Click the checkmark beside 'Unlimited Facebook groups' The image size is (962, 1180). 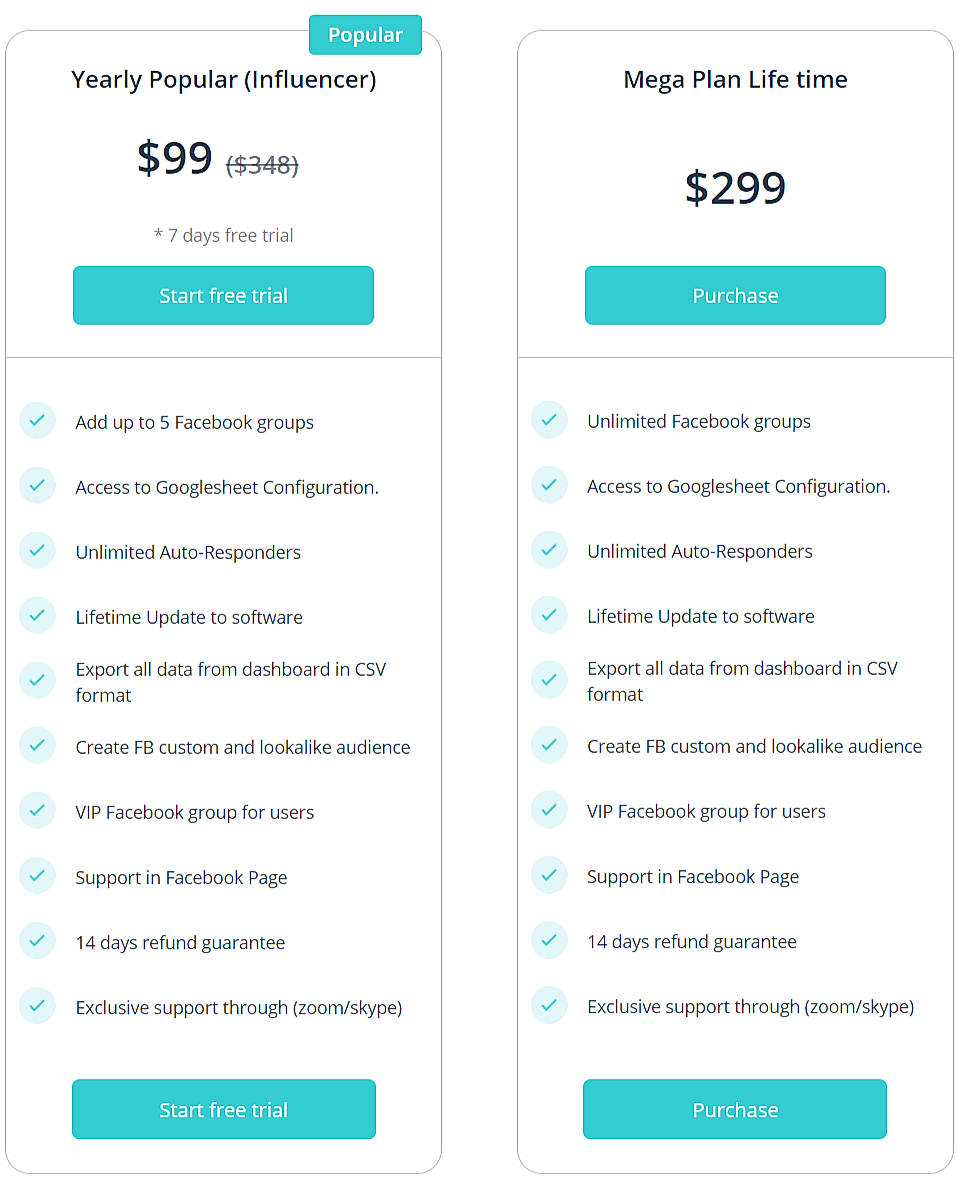549,420
